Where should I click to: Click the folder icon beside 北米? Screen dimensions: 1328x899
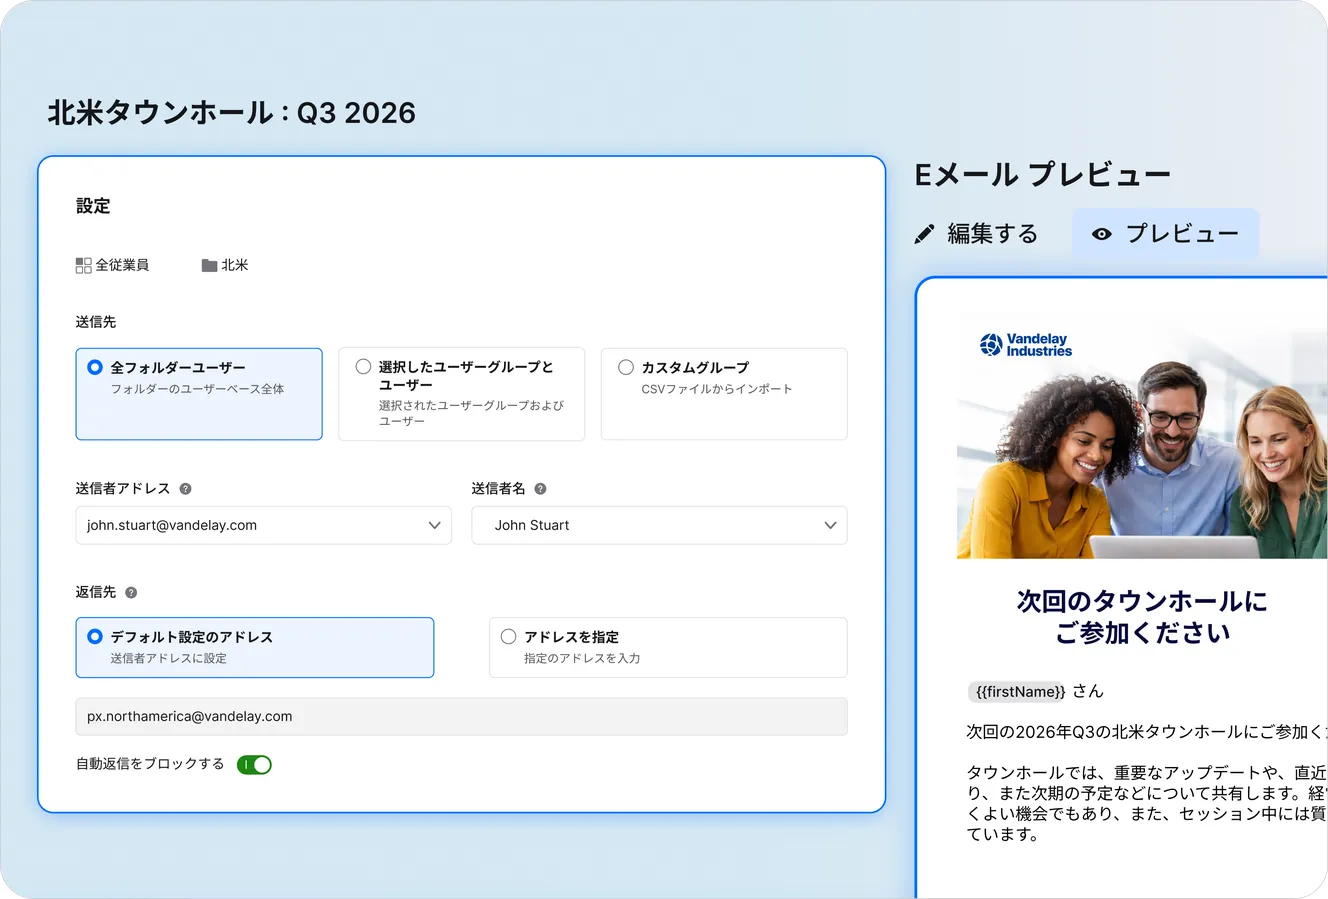click(209, 265)
